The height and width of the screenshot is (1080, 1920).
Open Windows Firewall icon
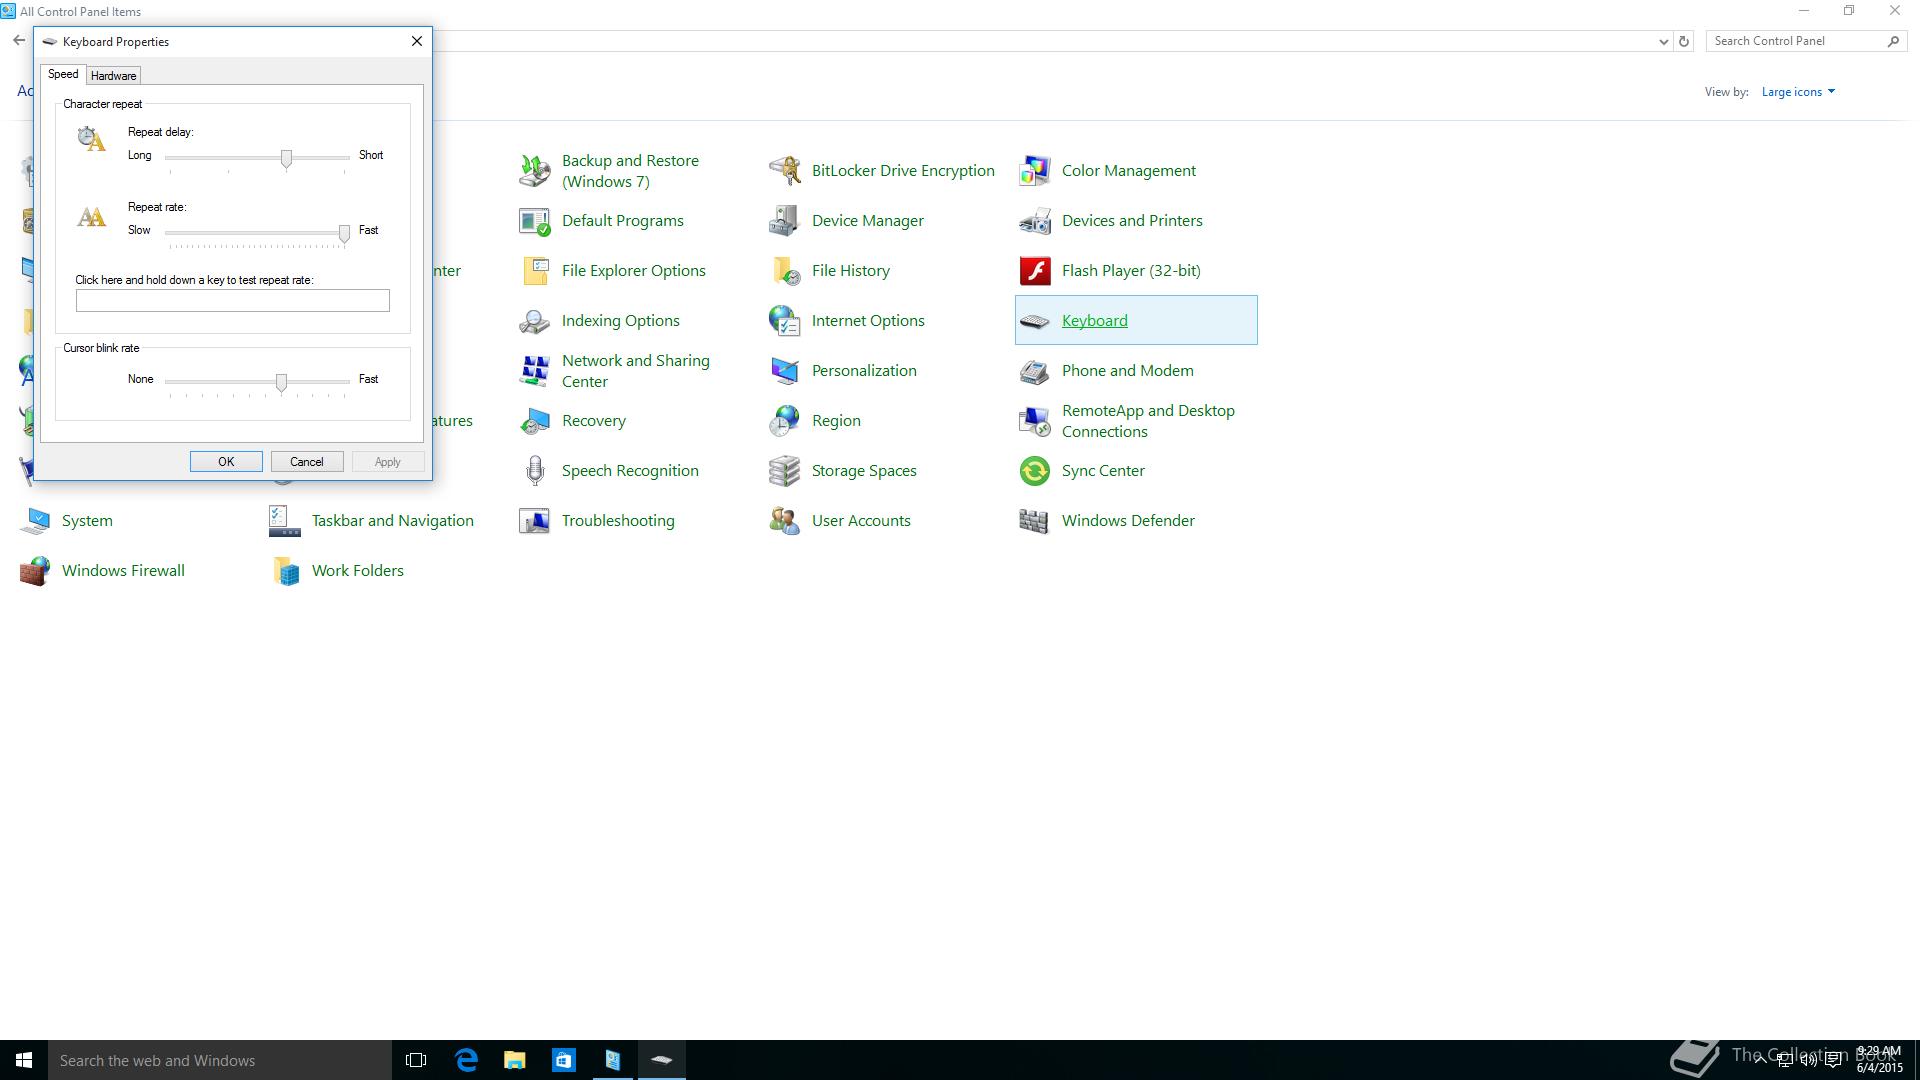[34, 571]
